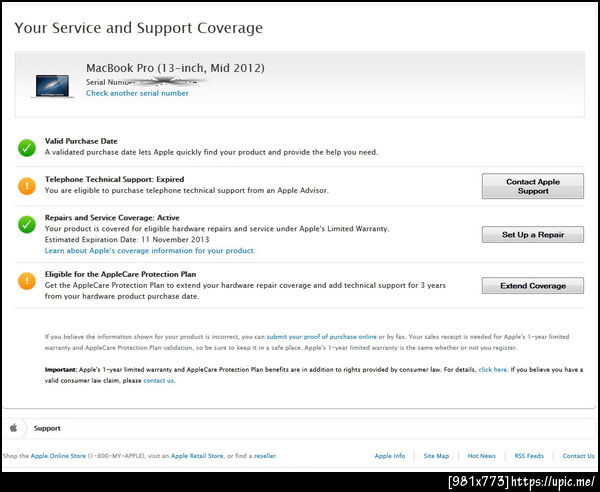Screen dimensions: 600x492
Task: Click 'Eligible for the AppleCare Protection Plan' heading
Action: point(121,274)
